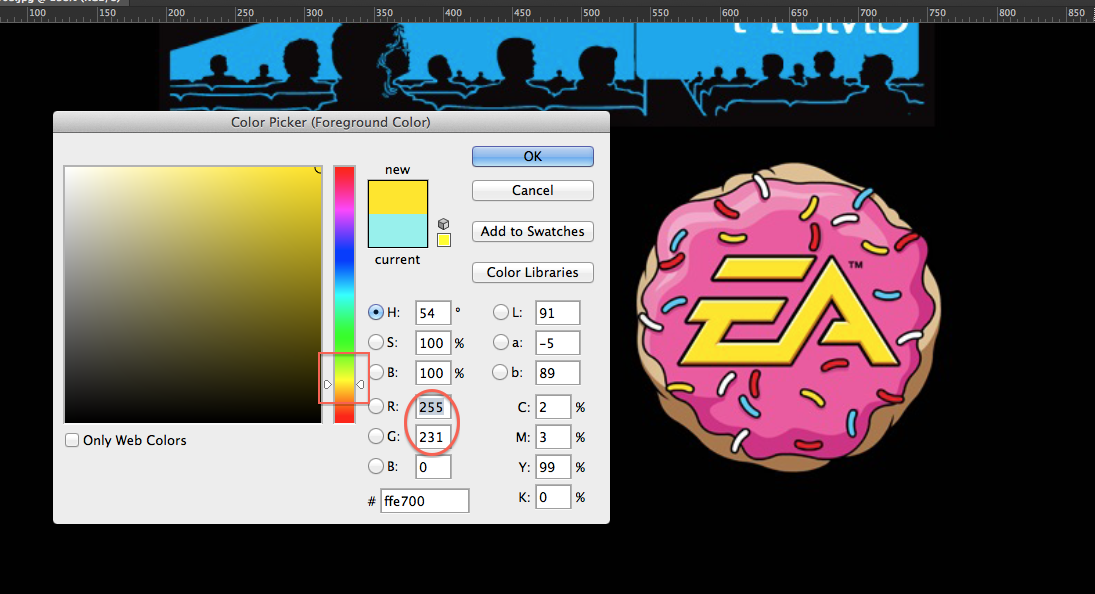Click the hue slider left arrow handle

328,385
